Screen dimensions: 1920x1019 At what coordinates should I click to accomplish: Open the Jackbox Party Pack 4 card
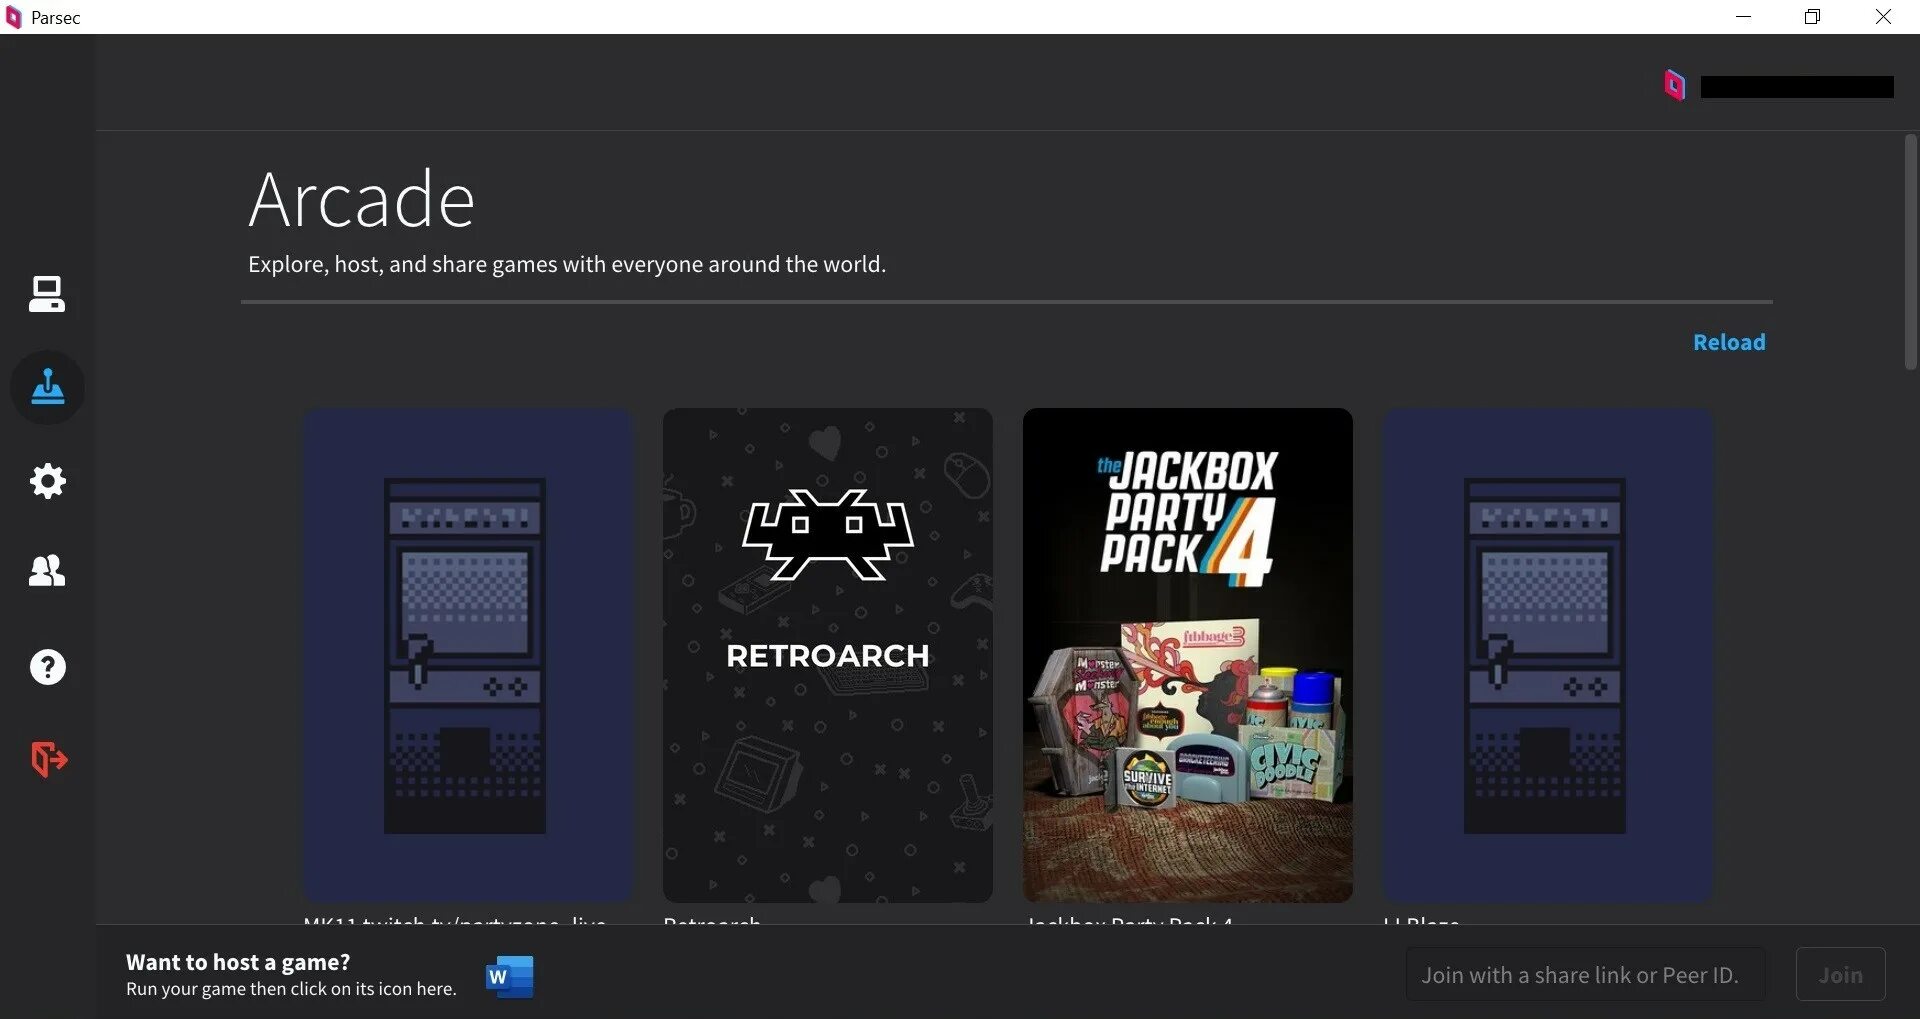[1187, 655]
